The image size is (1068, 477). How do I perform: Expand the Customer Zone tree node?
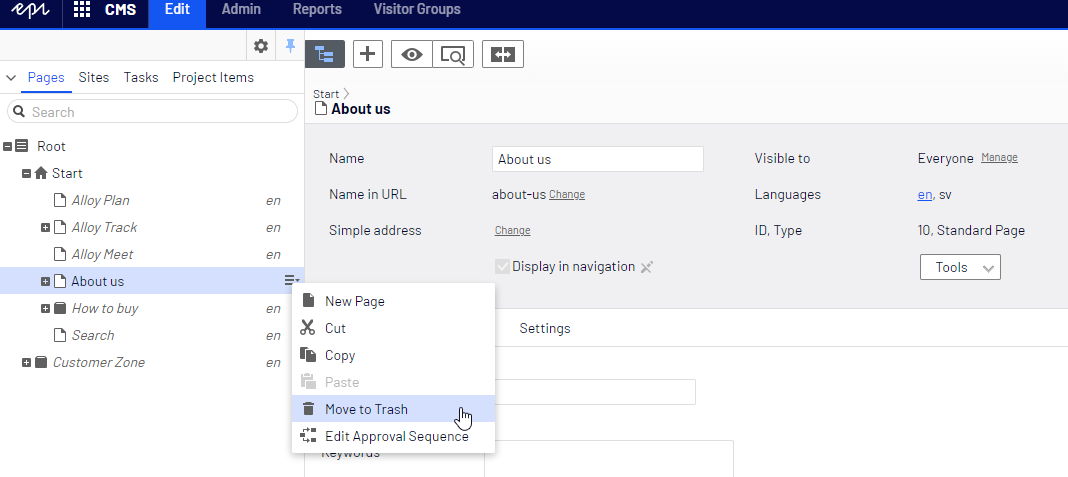click(x=27, y=363)
